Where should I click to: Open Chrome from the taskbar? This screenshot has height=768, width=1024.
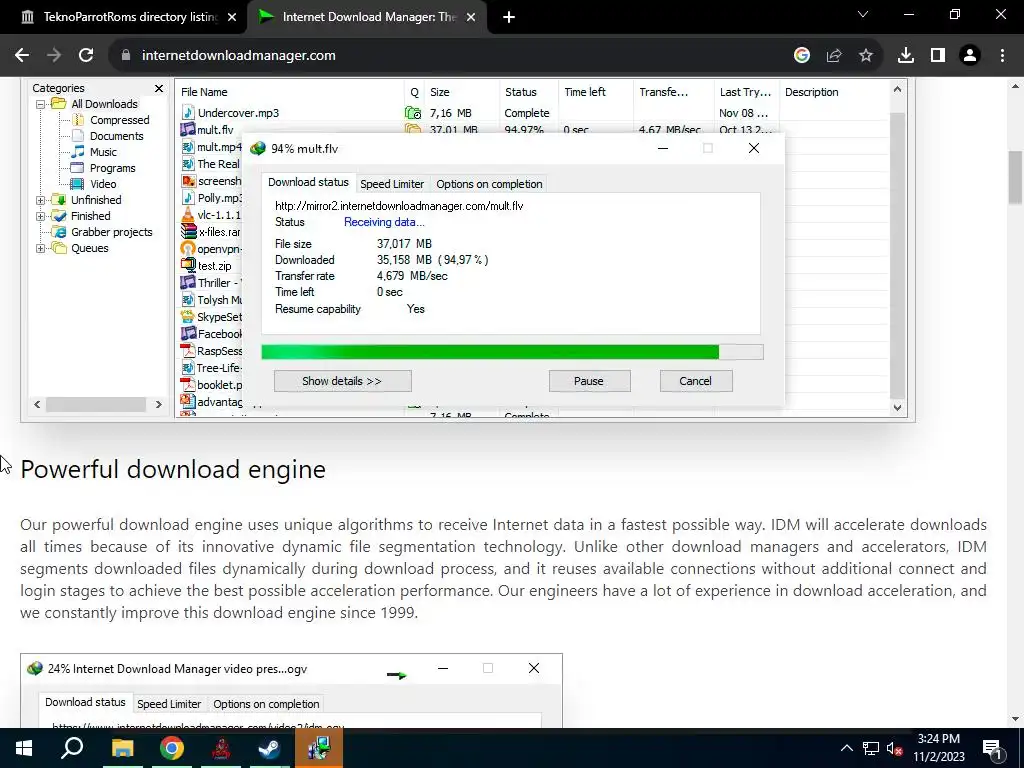[172, 748]
